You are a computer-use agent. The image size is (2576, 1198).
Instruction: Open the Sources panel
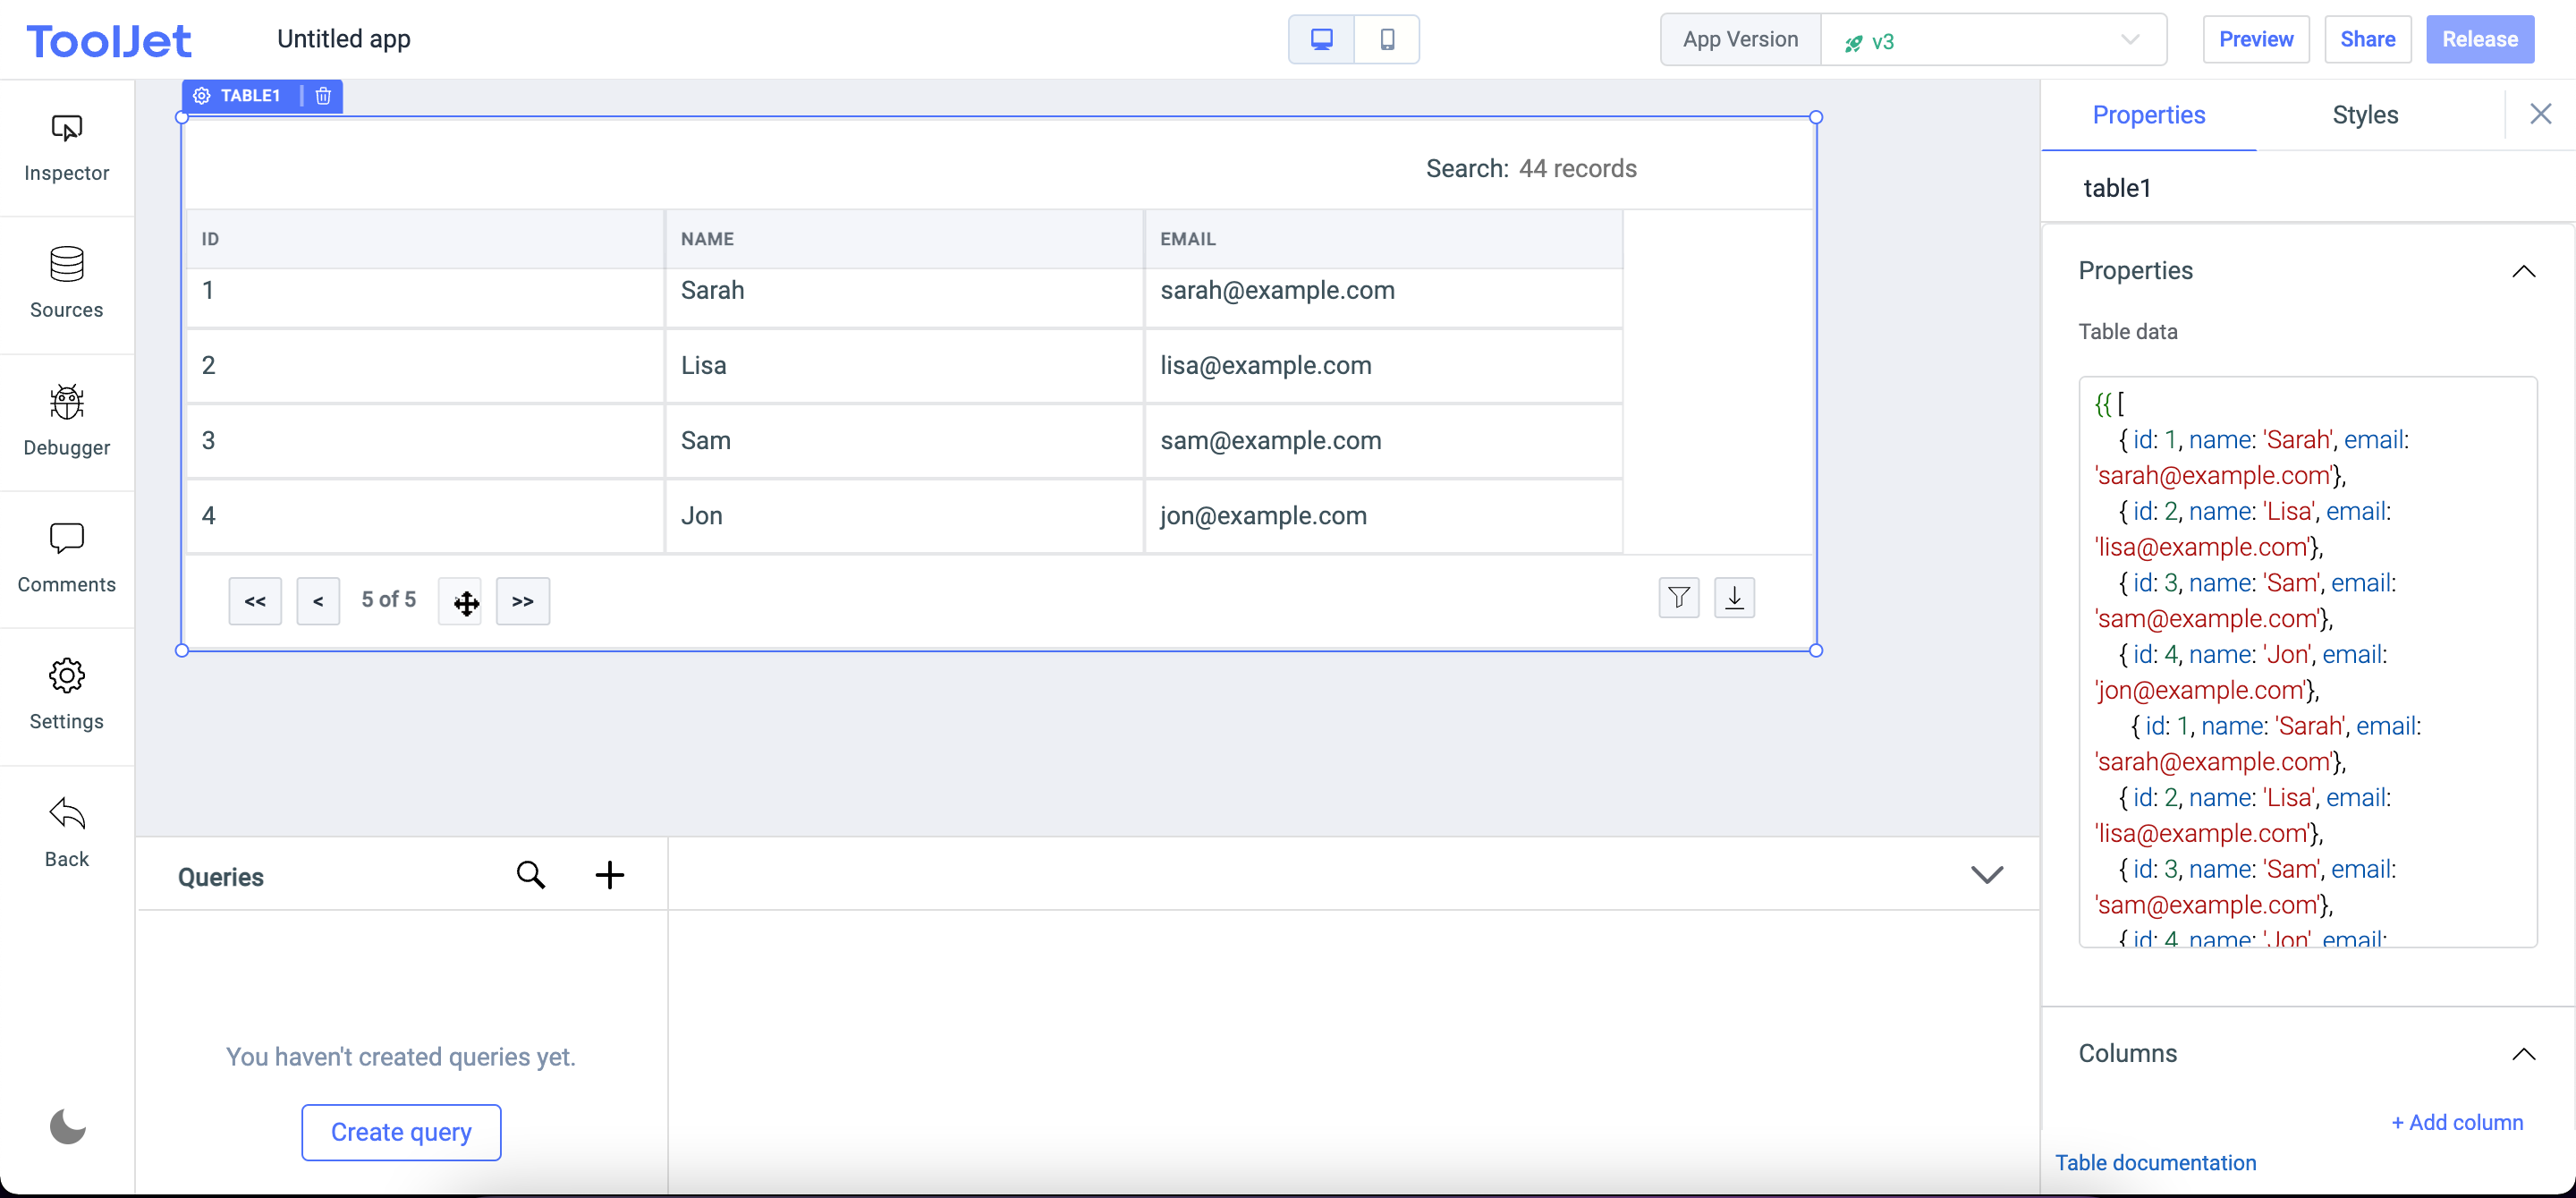66,283
